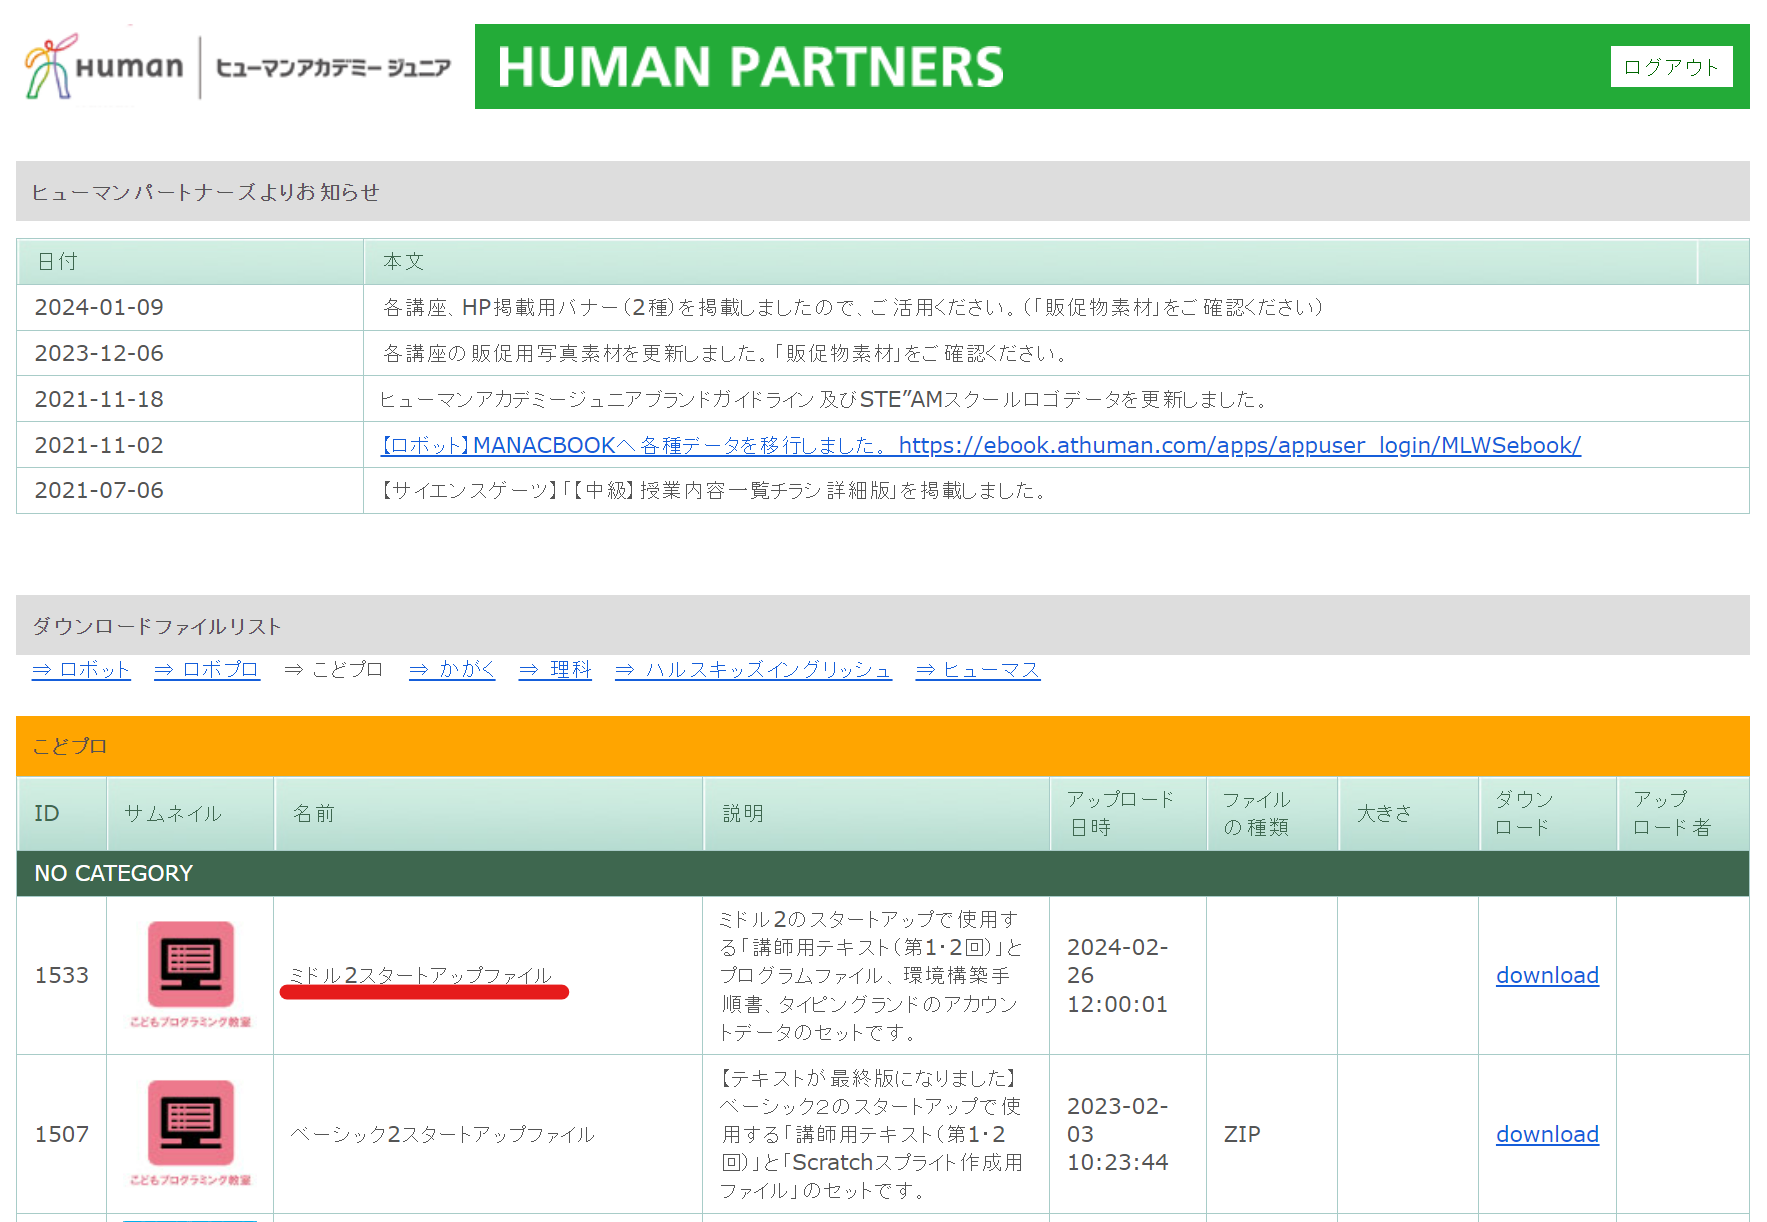
Task: Download the ベーシック2スタートアップファイル ZIP
Action: (x=1547, y=1134)
